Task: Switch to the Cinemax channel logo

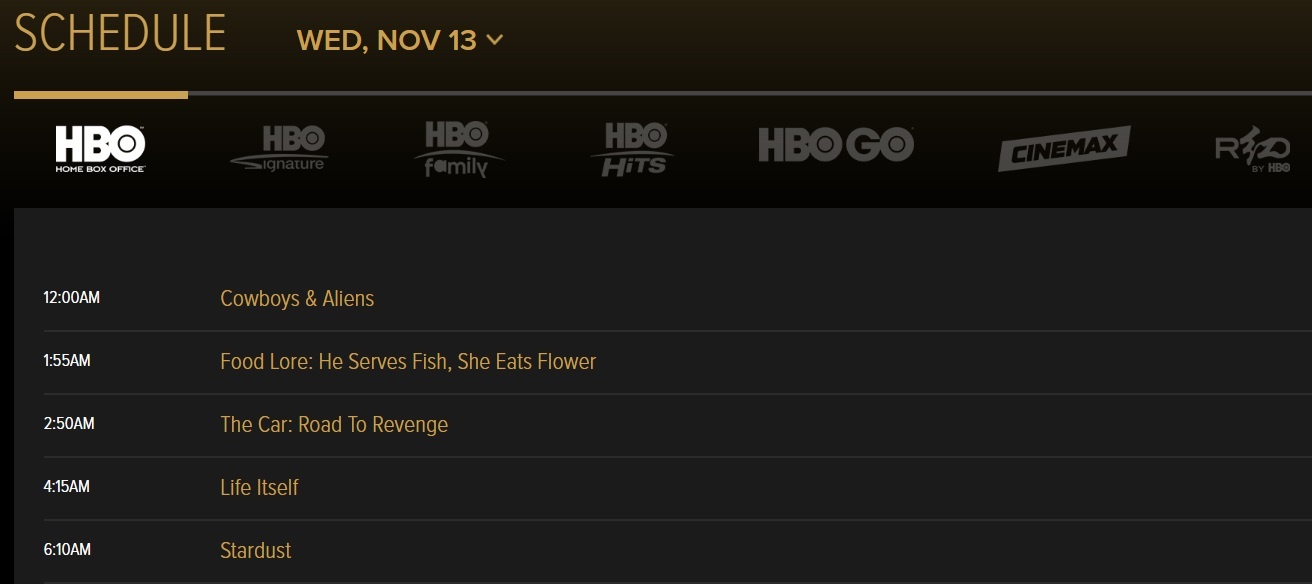Action: (1064, 148)
